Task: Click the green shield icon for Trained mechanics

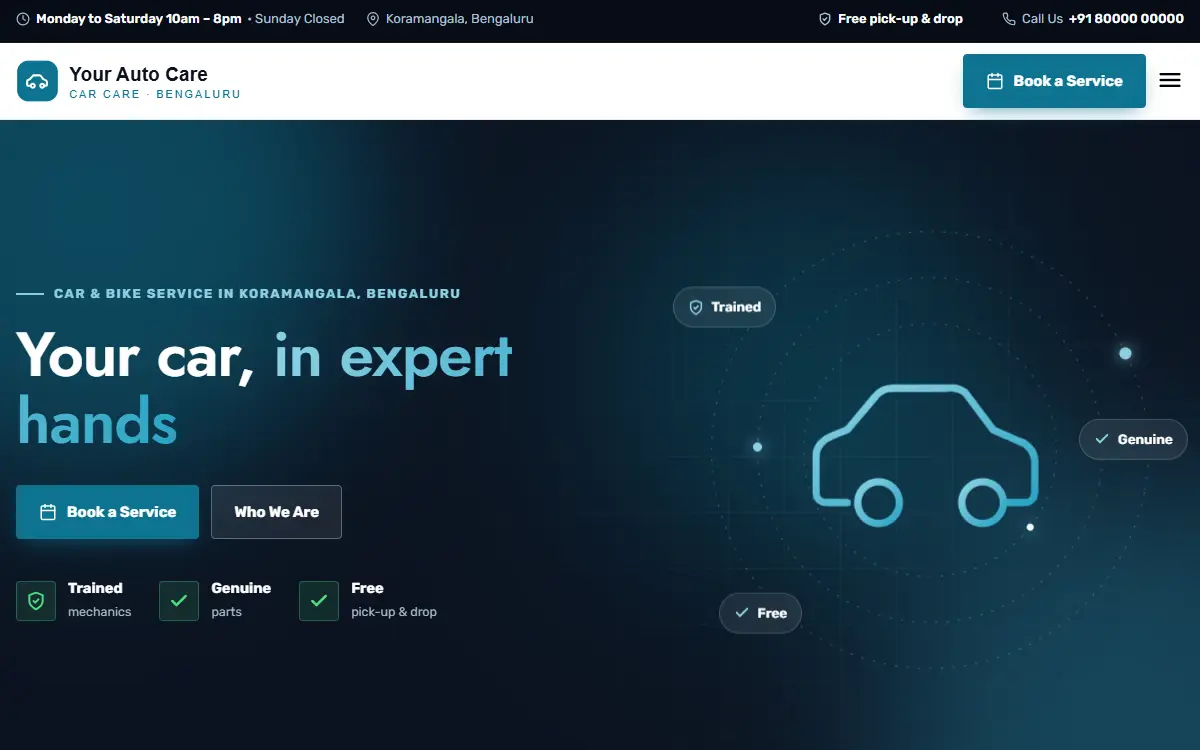Action: (36, 601)
